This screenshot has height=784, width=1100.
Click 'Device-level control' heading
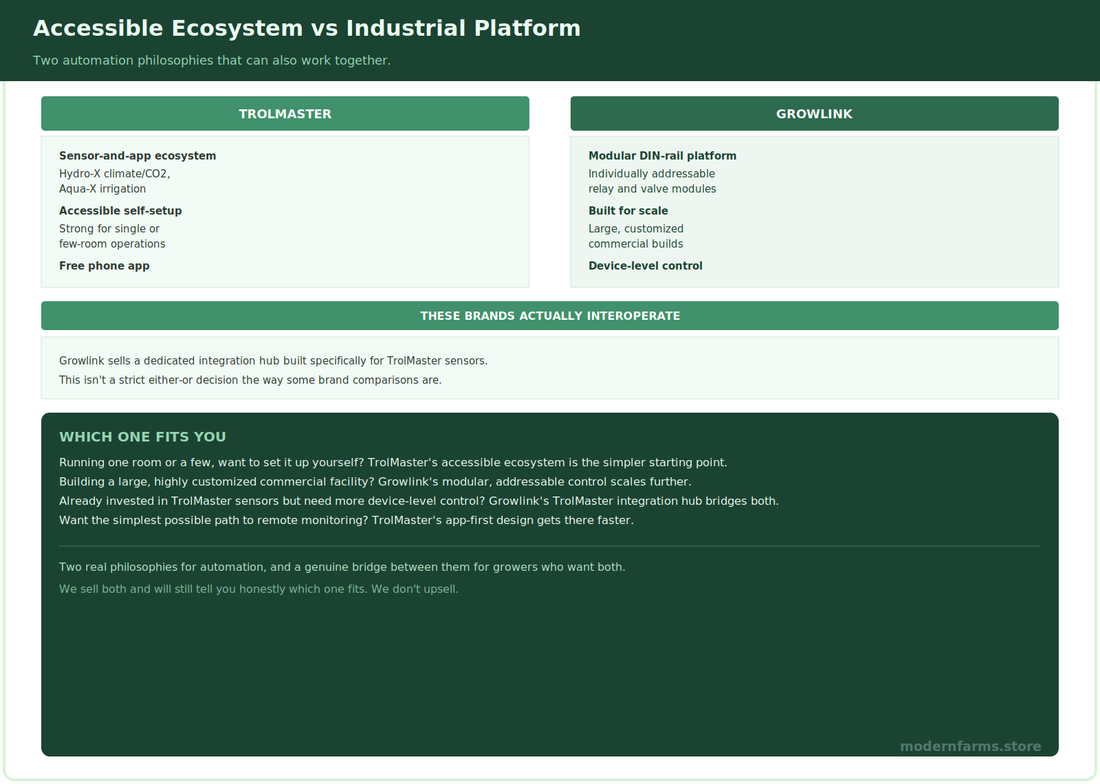645,266
